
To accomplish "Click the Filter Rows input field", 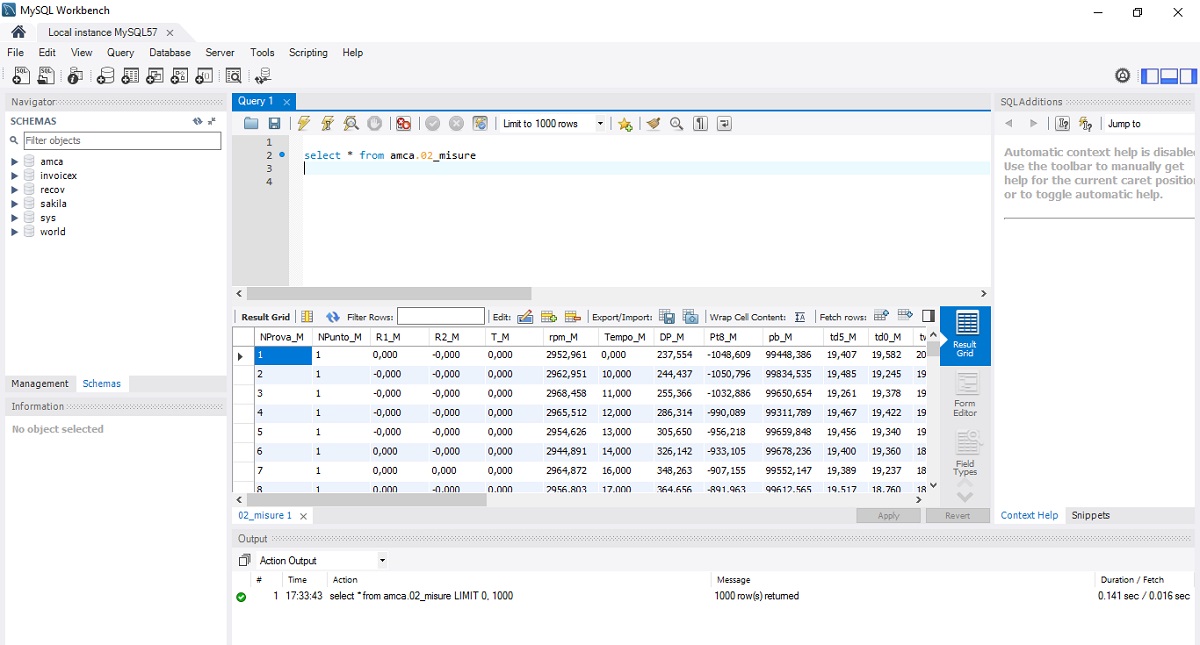I will coord(440,317).
